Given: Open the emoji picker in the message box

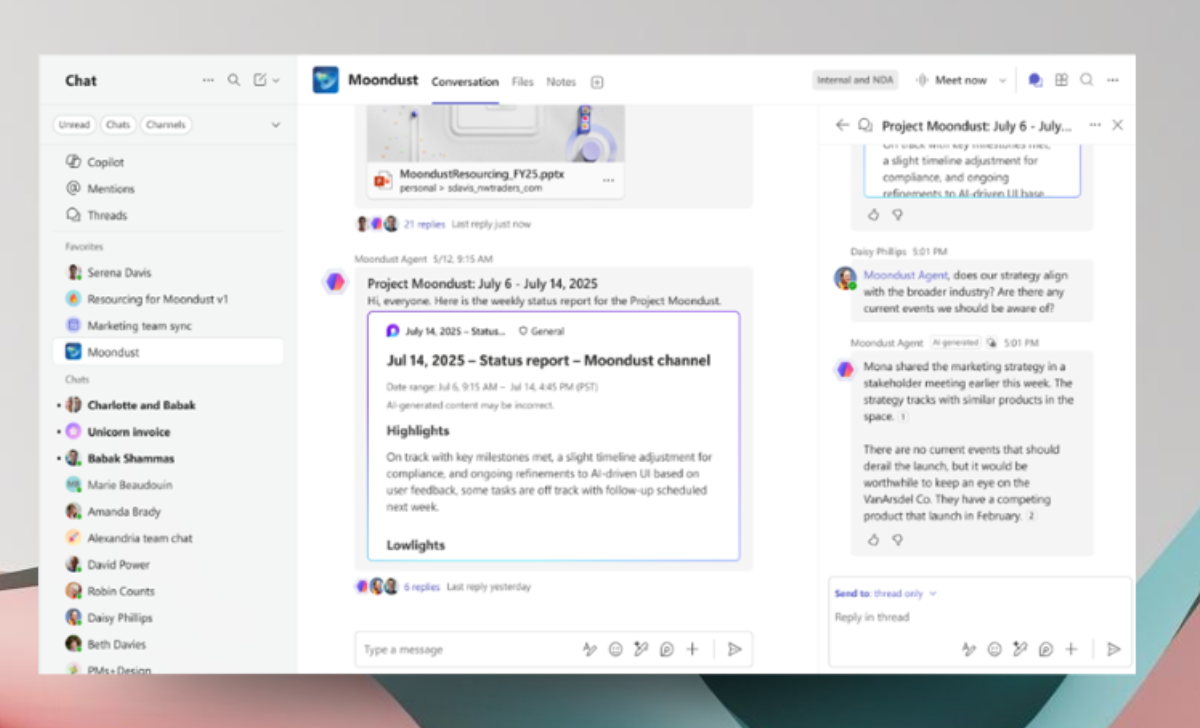Looking at the screenshot, I should coord(615,649).
